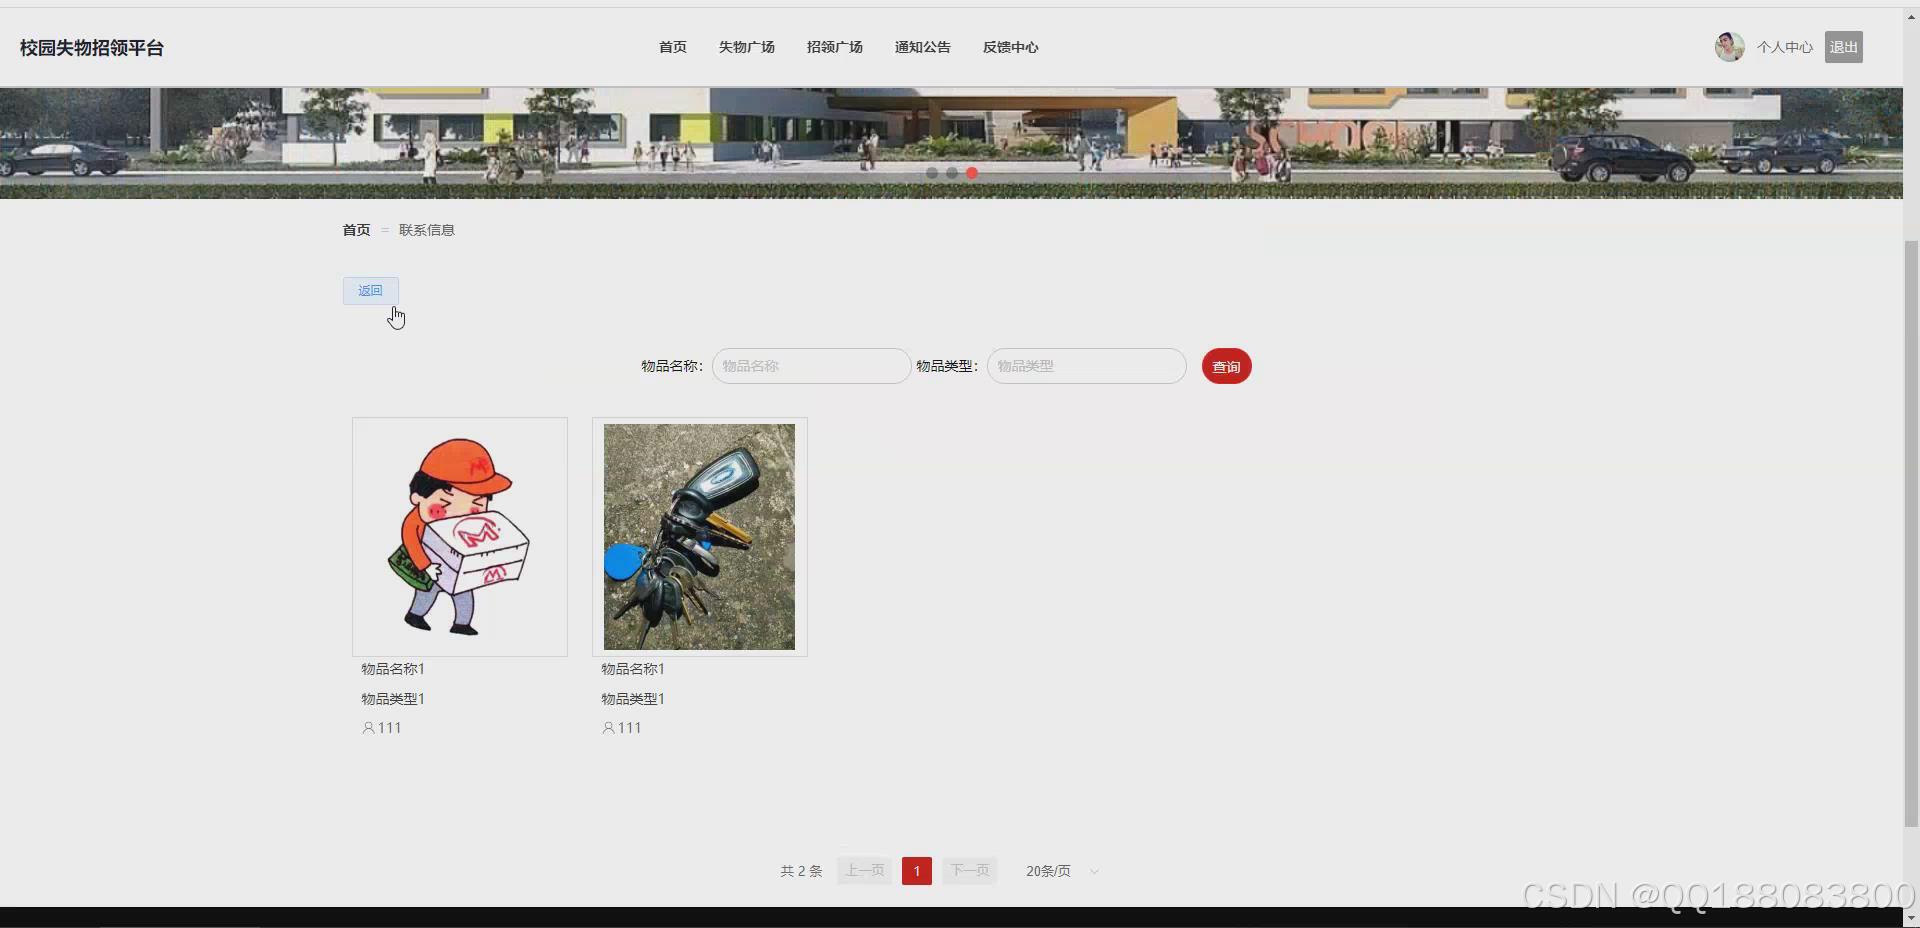This screenshot has height=928, width=1920.
Task: Open 个人中心 personal center link
Action: 1784,46
